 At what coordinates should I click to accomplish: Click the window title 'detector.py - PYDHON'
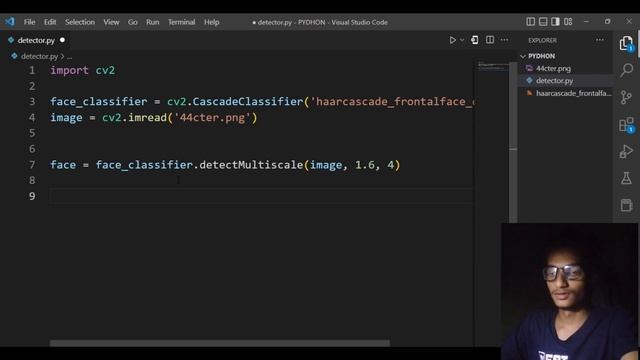291,22
